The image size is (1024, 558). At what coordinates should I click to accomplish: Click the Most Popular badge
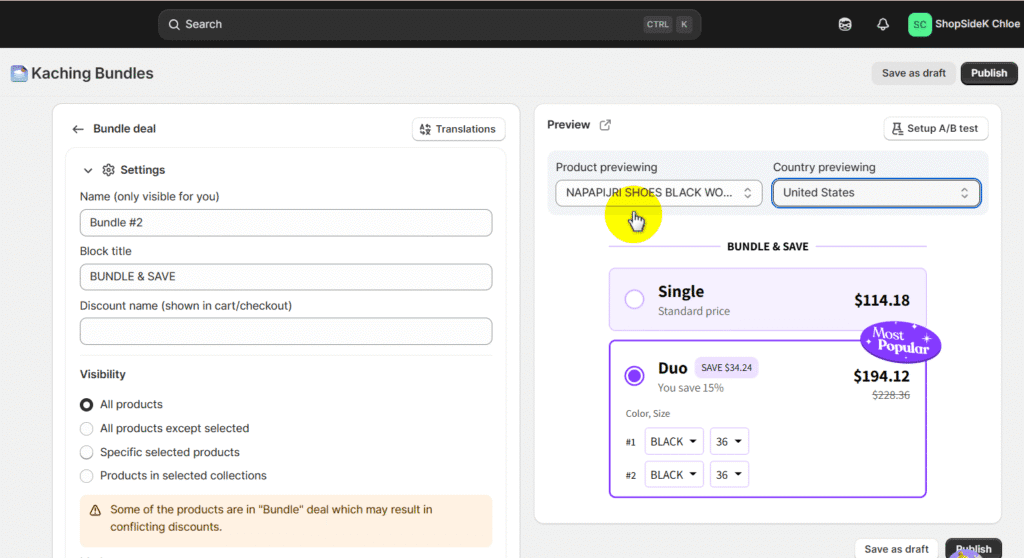(x=901, y=342)
